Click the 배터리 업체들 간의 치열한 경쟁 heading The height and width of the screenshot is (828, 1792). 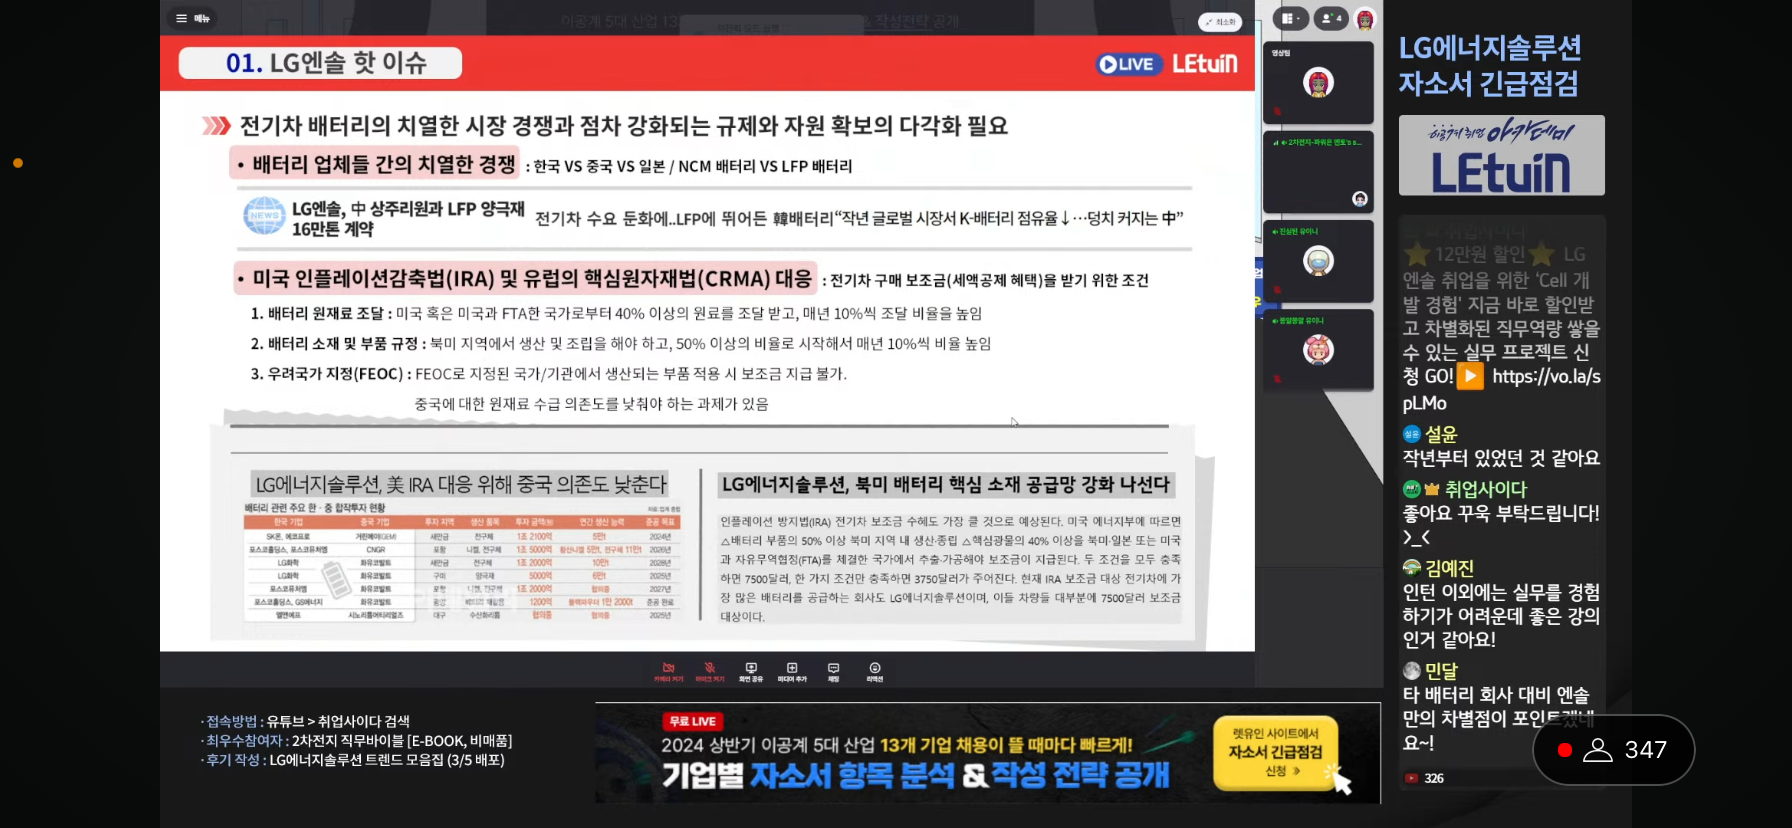(375, 164)
